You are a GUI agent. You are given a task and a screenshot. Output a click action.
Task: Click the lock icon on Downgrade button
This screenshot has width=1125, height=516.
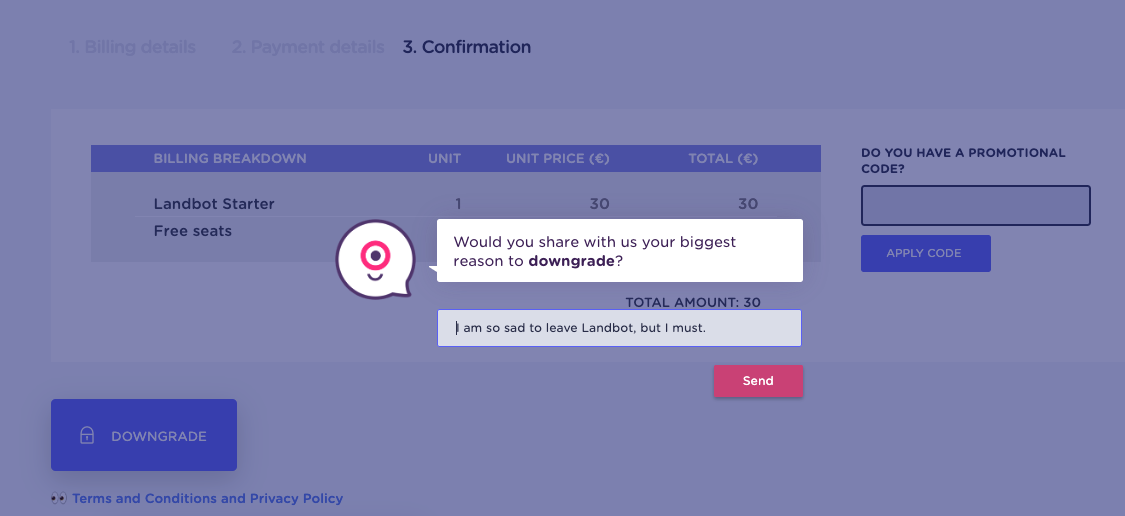[x=87, y=436]
